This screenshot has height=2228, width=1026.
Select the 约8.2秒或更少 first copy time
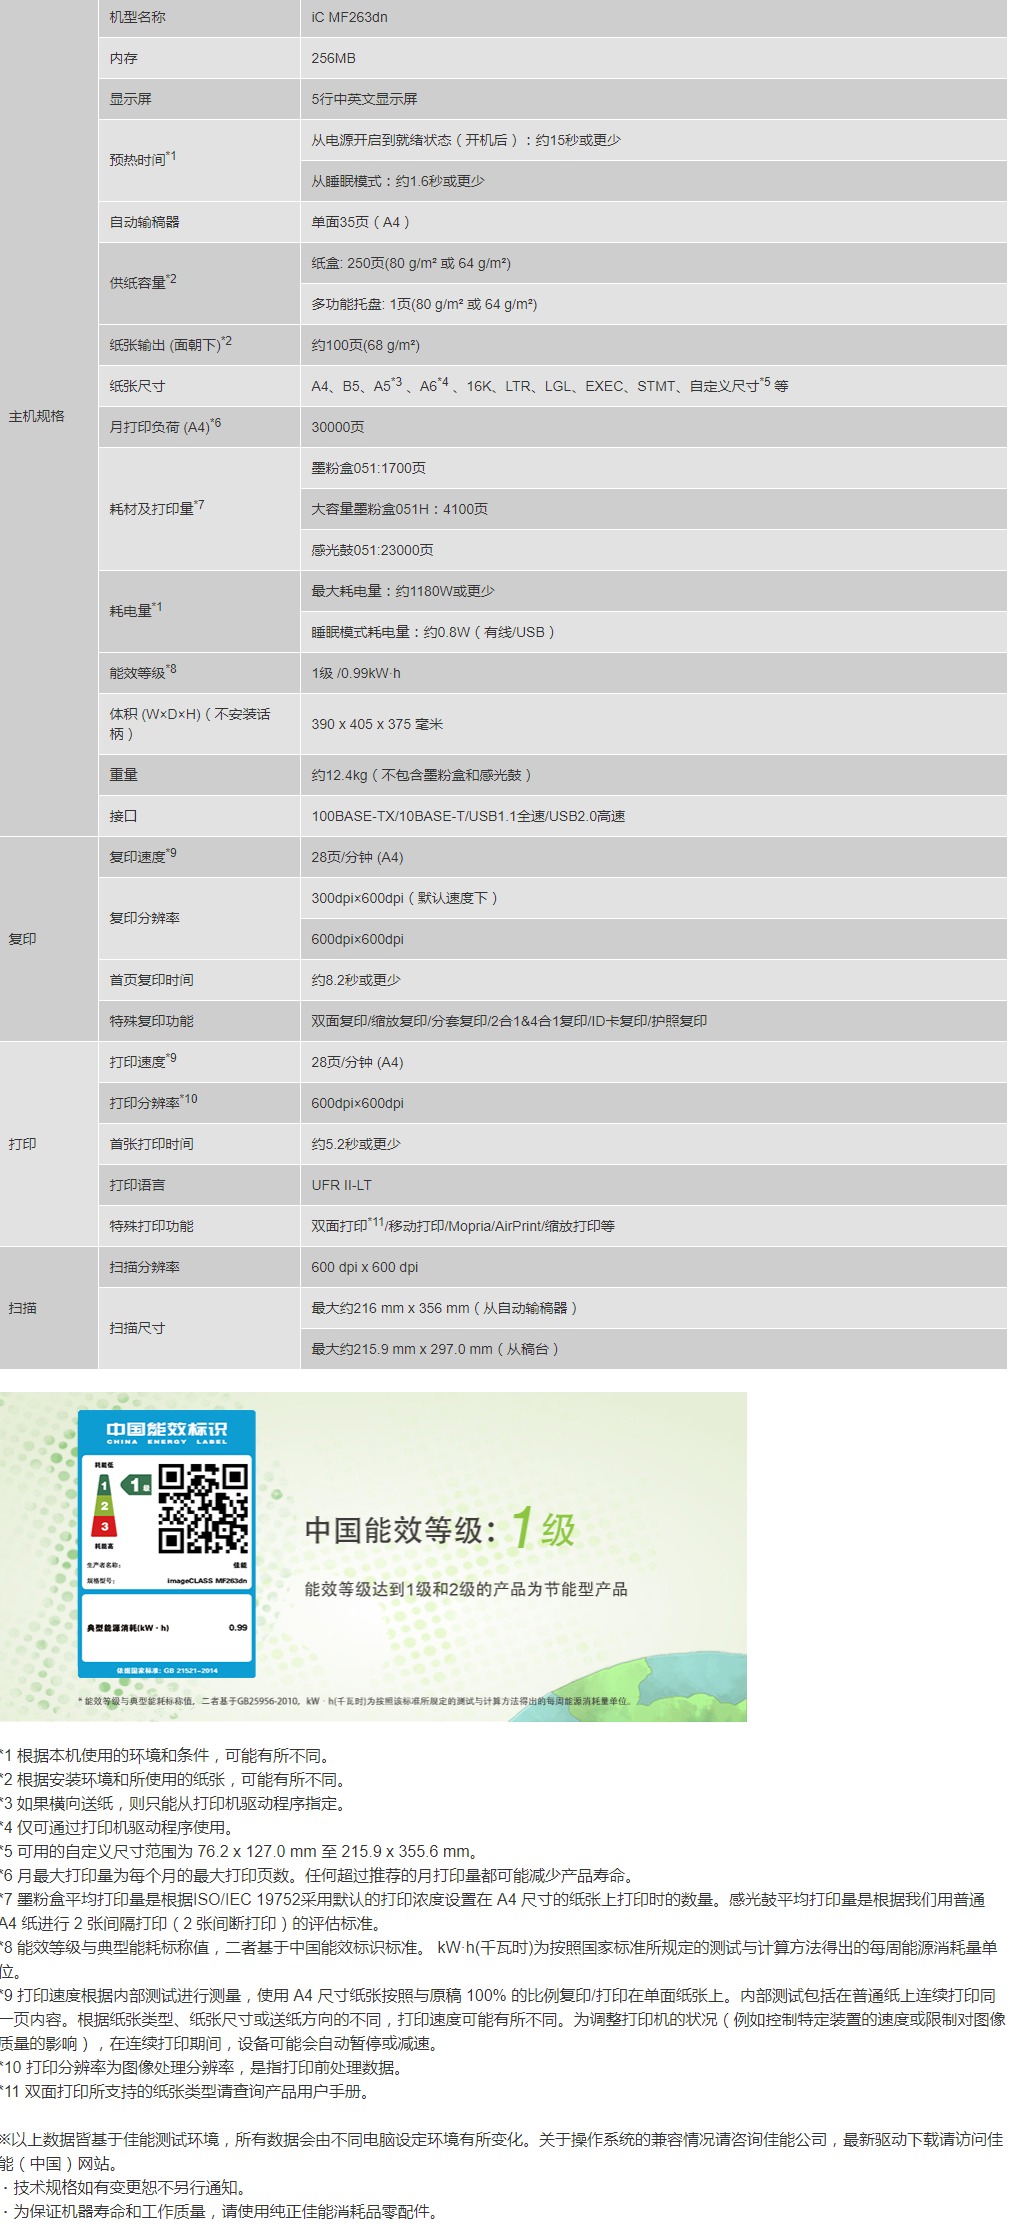click(x=355, y=980)
